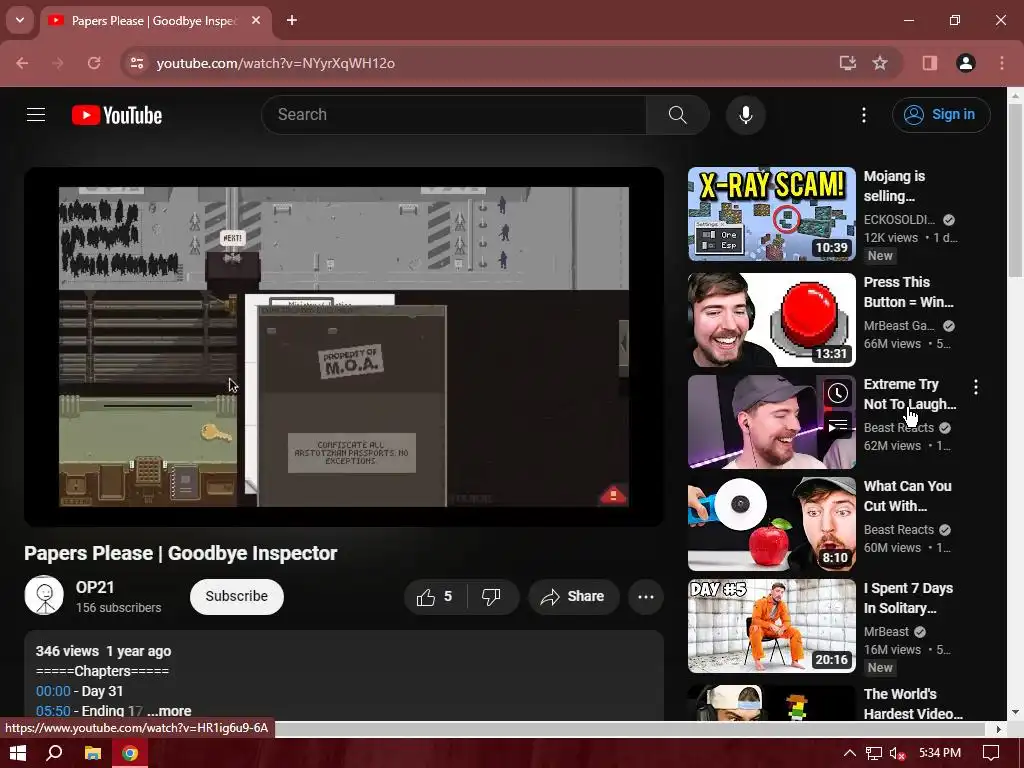Open Chrome three-dot menu

pyautogui.click(x=1002, y=63)
